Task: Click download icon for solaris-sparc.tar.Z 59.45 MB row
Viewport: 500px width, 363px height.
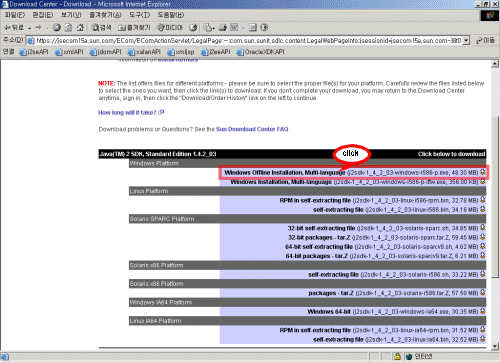Action: (x=482, y=237)
